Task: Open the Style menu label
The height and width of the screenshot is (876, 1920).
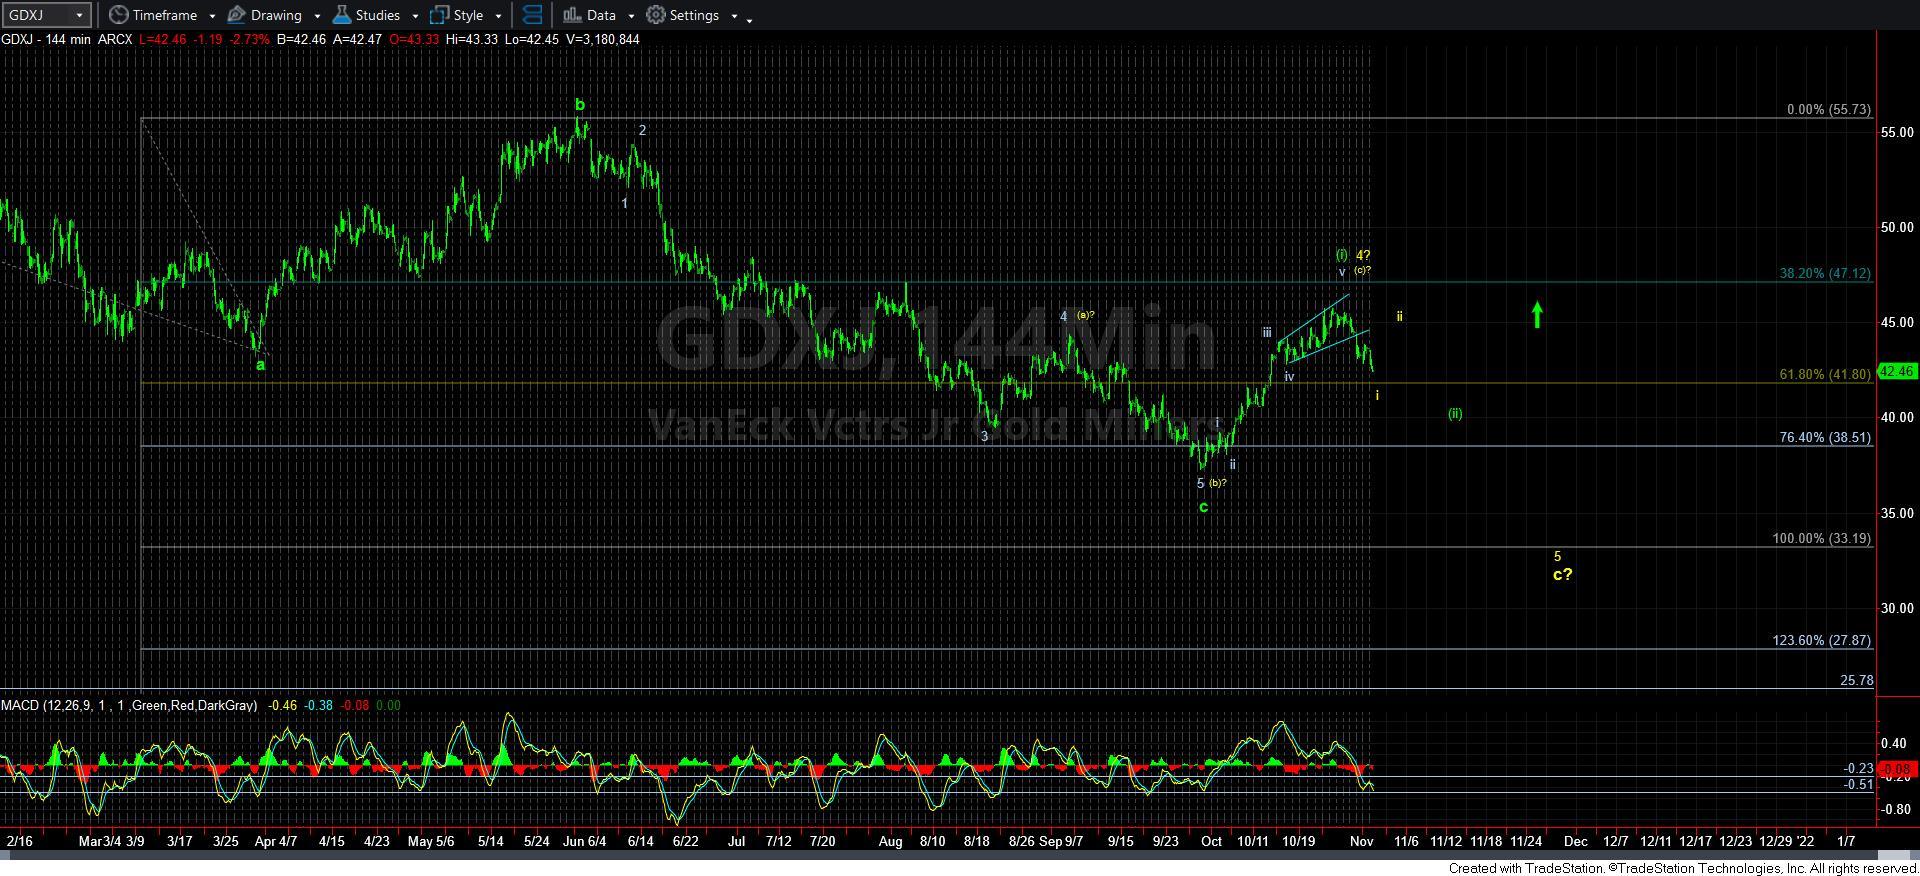Action: (468, 15)
